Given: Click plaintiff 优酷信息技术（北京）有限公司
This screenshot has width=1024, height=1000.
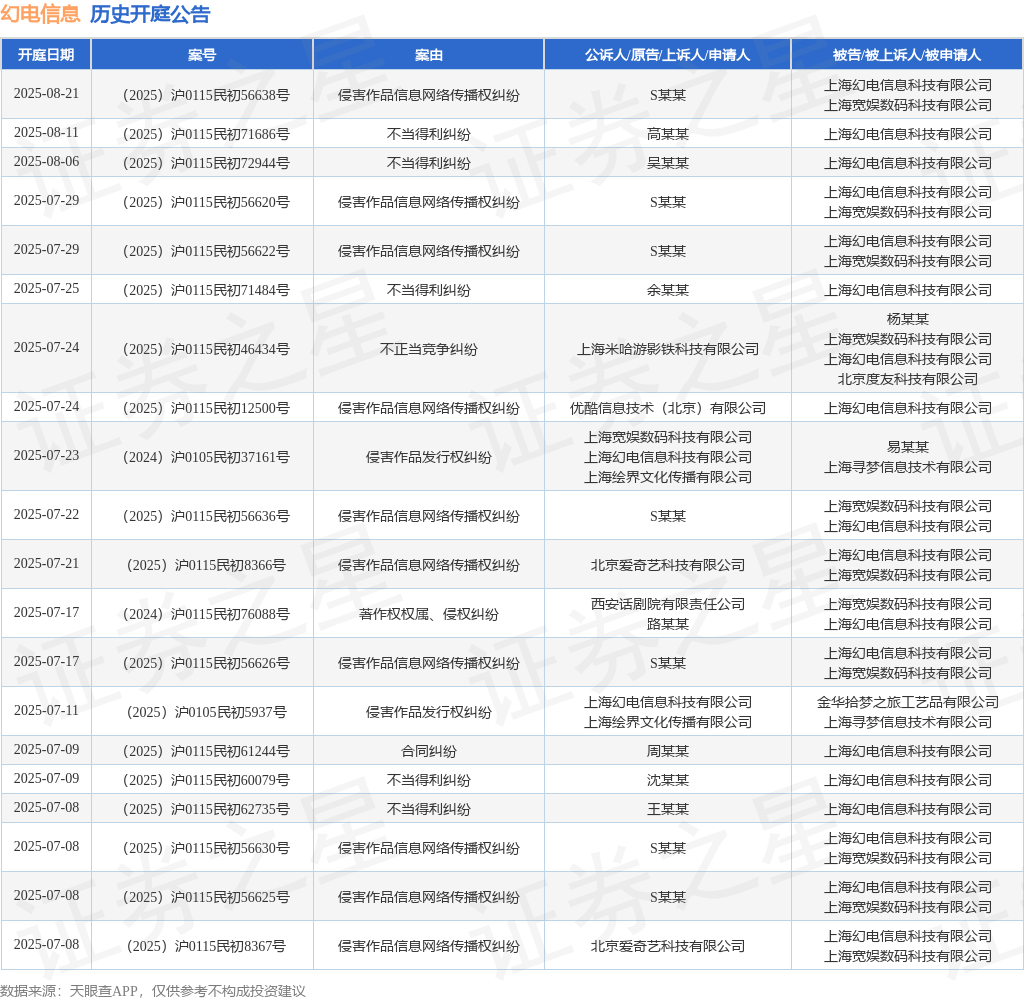Looking at the screenshot, I should click(x=667, y=408).
